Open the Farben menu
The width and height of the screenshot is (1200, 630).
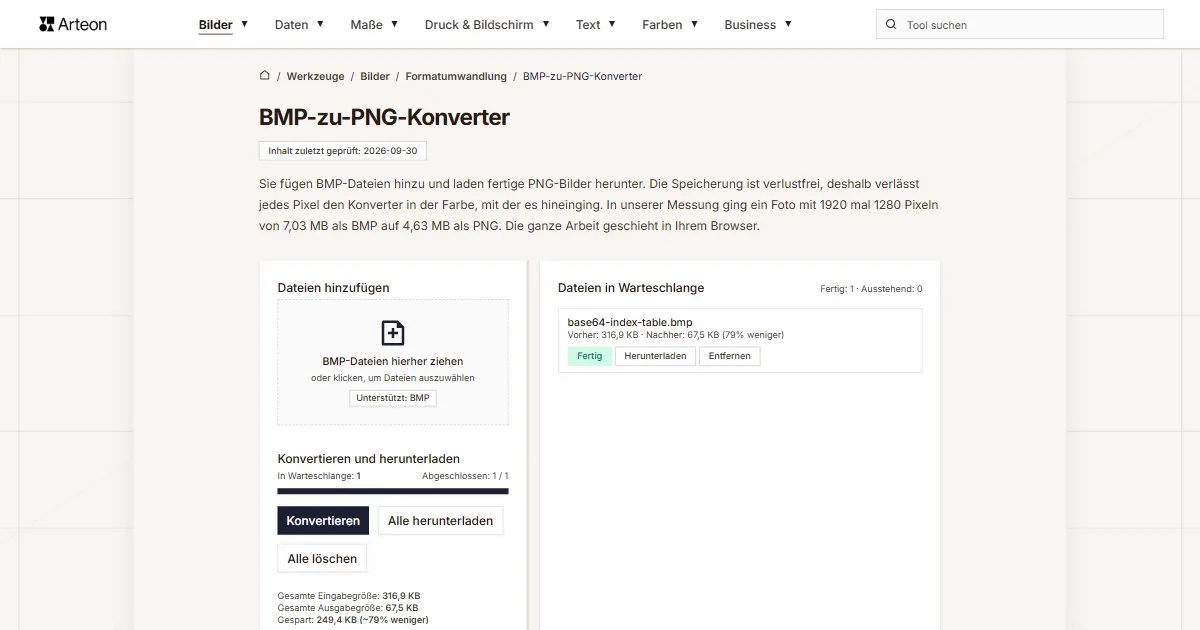(x=670, y=25)
